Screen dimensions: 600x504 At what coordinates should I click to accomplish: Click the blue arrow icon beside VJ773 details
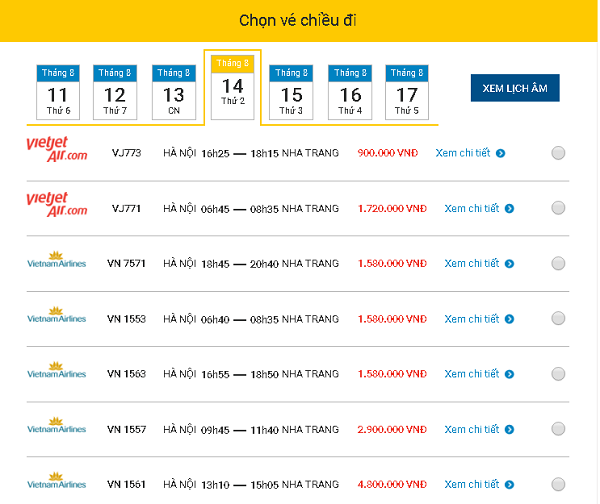click(x=500, y=153)
